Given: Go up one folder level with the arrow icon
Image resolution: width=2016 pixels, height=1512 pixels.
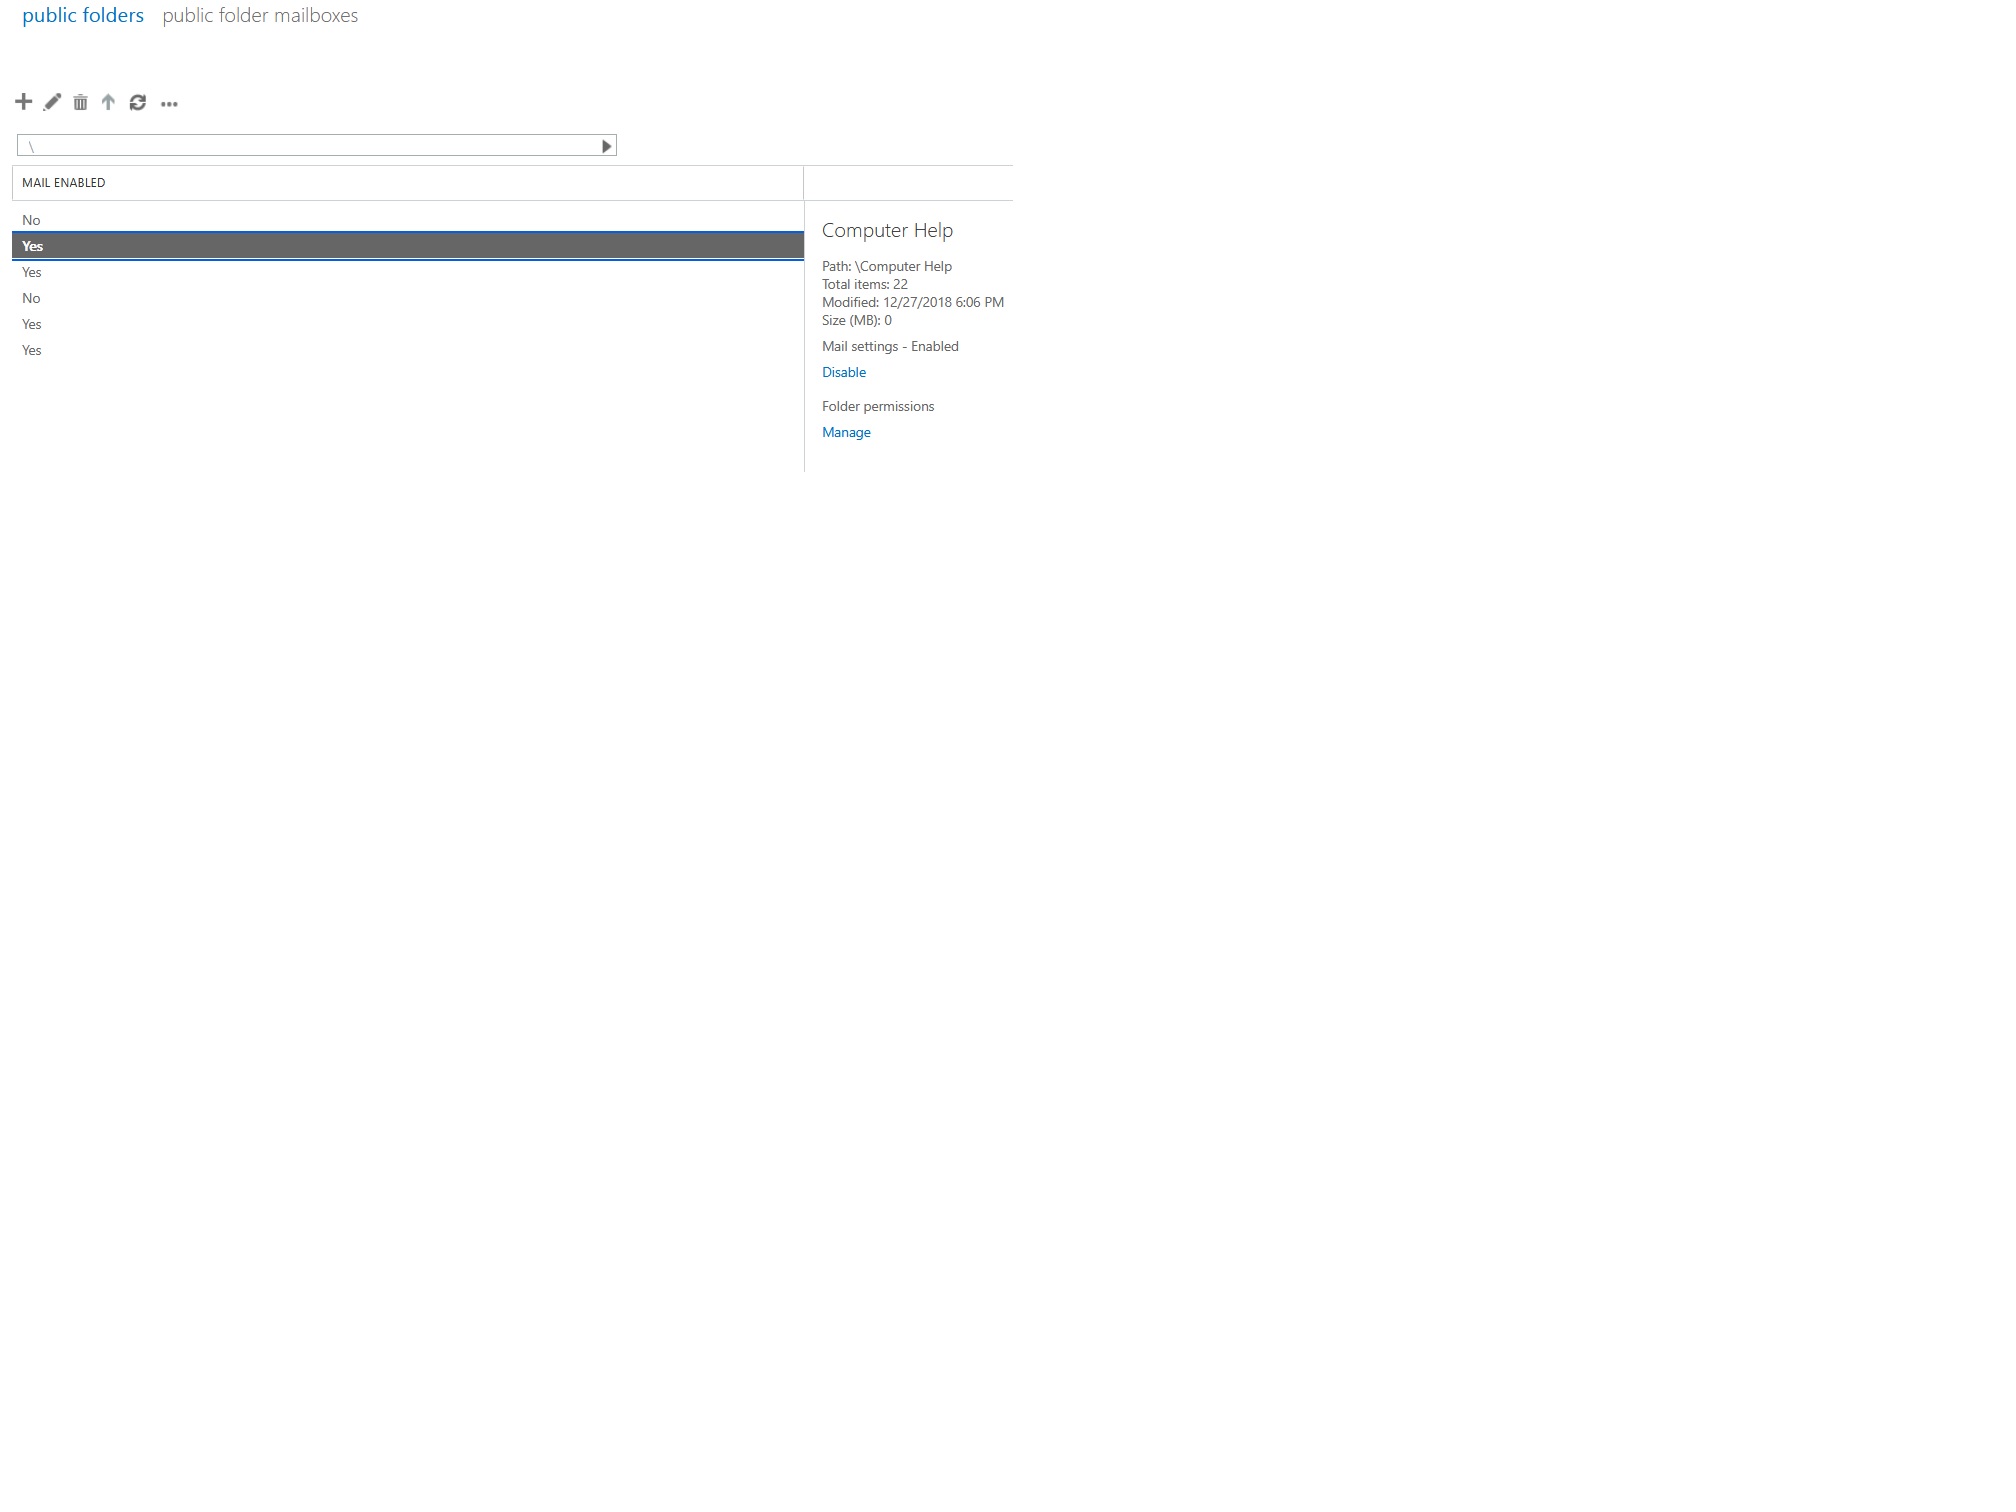Looking at the screenshot, I should pyautogui.click(x=109, y=102).
